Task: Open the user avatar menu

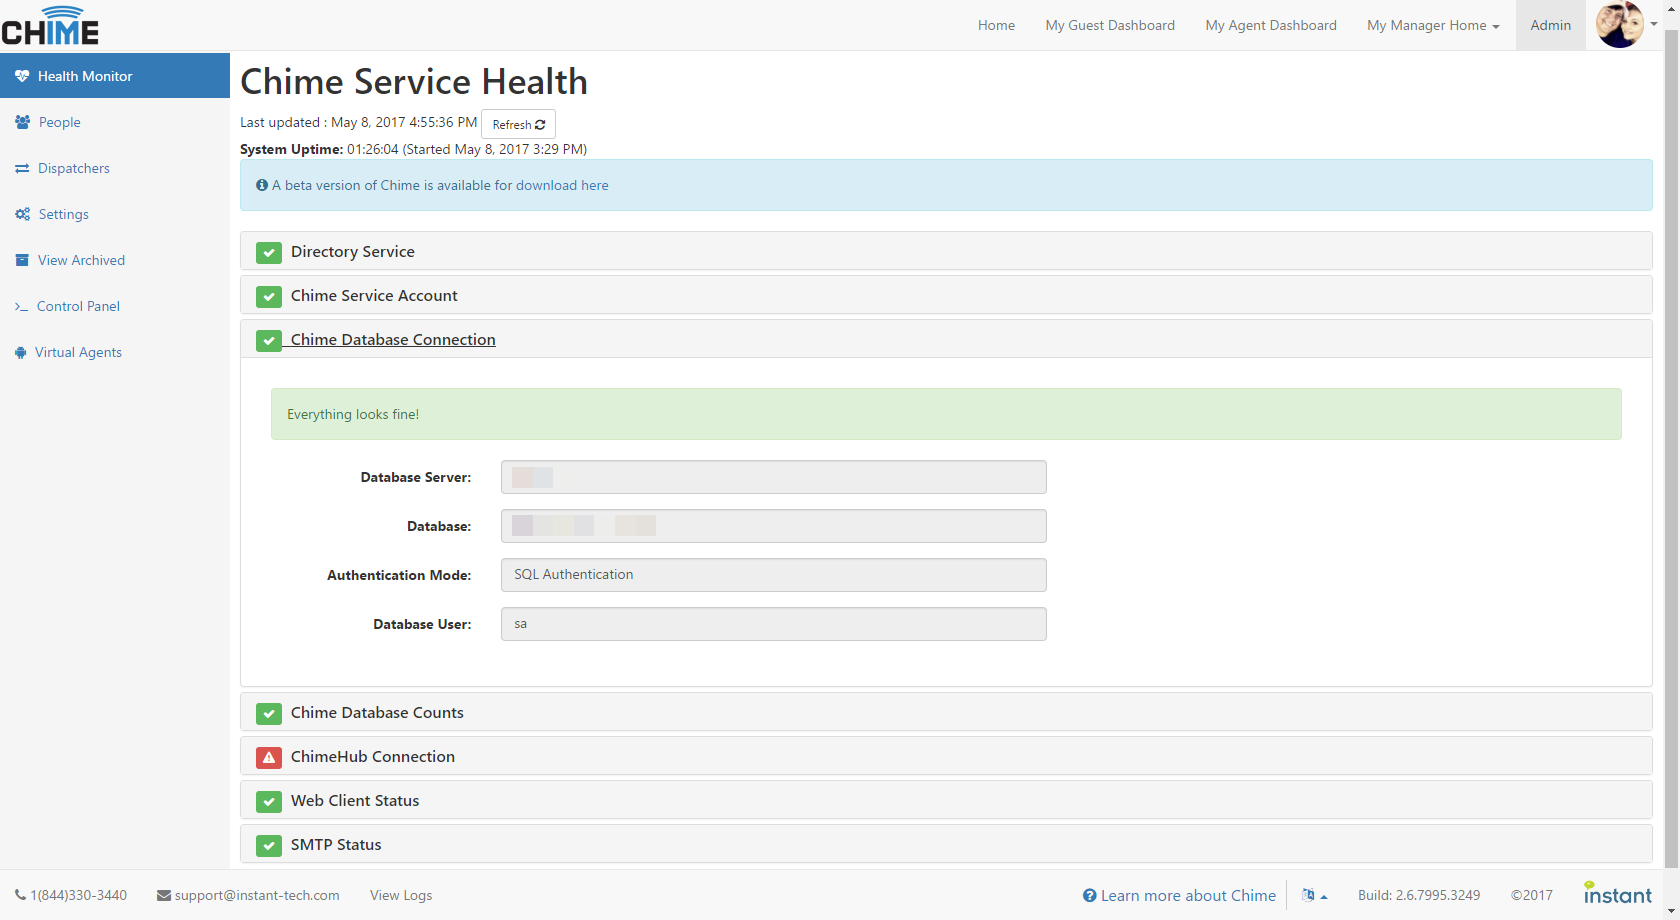Action: pyautogui.click(x=1627, y=25)
